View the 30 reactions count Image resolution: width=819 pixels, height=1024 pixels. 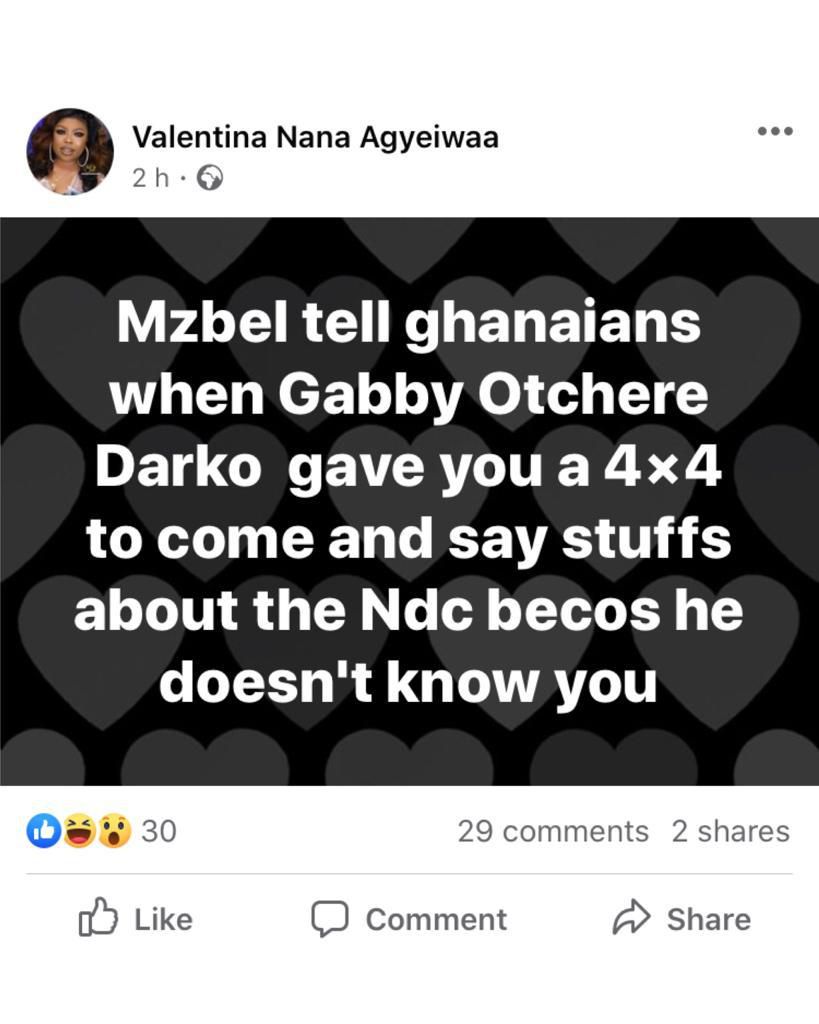tap(158, 831)
